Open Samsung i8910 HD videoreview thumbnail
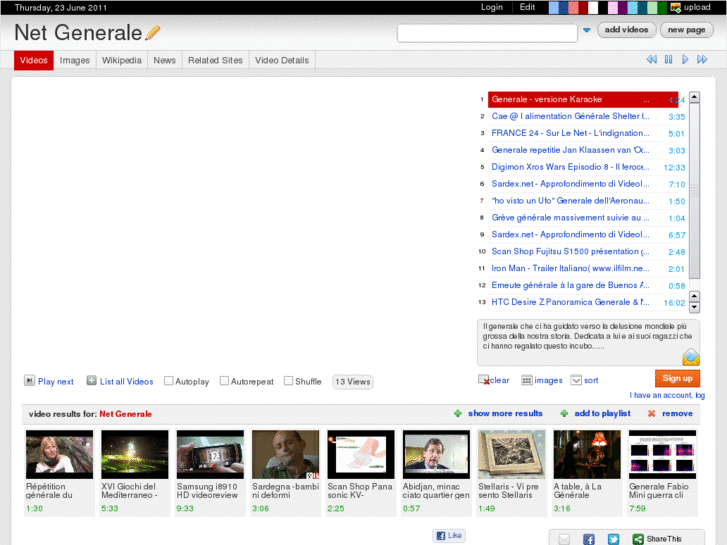Viewport: 727px width, 545px height. pyautogui.click(x=210, y=455)
